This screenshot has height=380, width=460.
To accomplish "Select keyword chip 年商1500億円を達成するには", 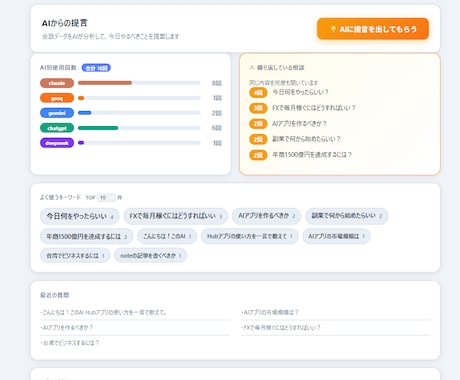I will coord(87,236).
